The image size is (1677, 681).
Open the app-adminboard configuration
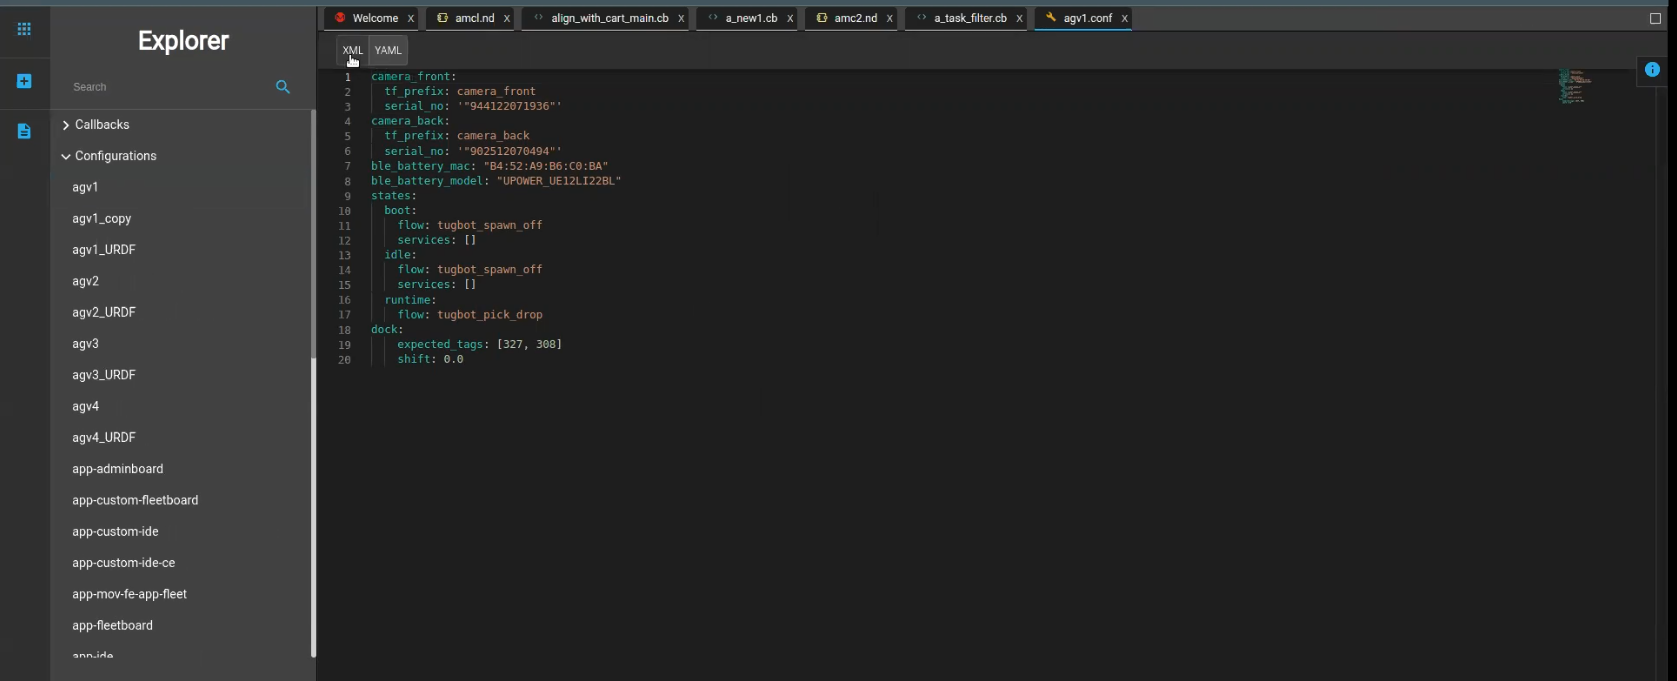118,469
